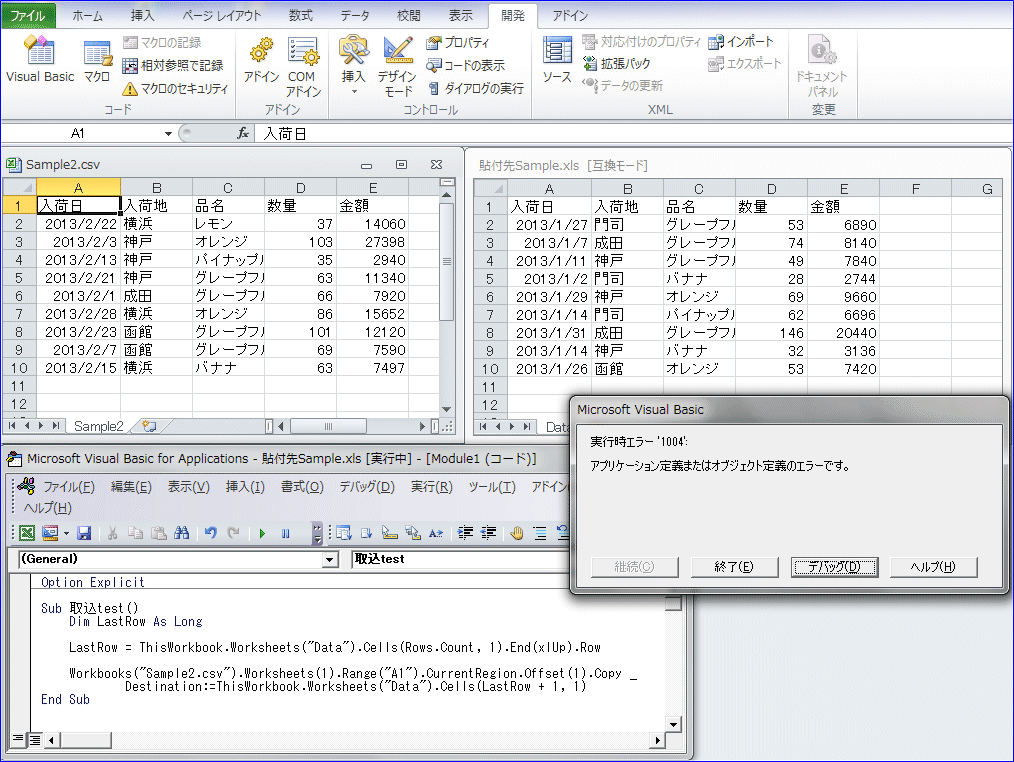Click the Undo arrow in VBA toolbar
The height and width of the screenshot is (762, 1014).
click(211, 533)
